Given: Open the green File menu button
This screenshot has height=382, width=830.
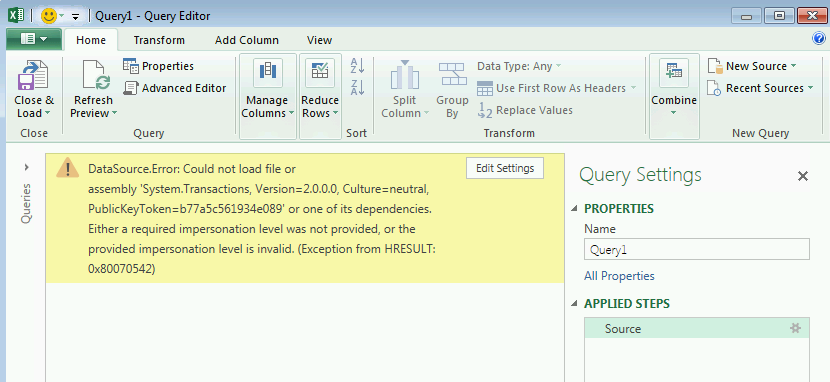Looking at the screenshot, I should click(34, 39).
